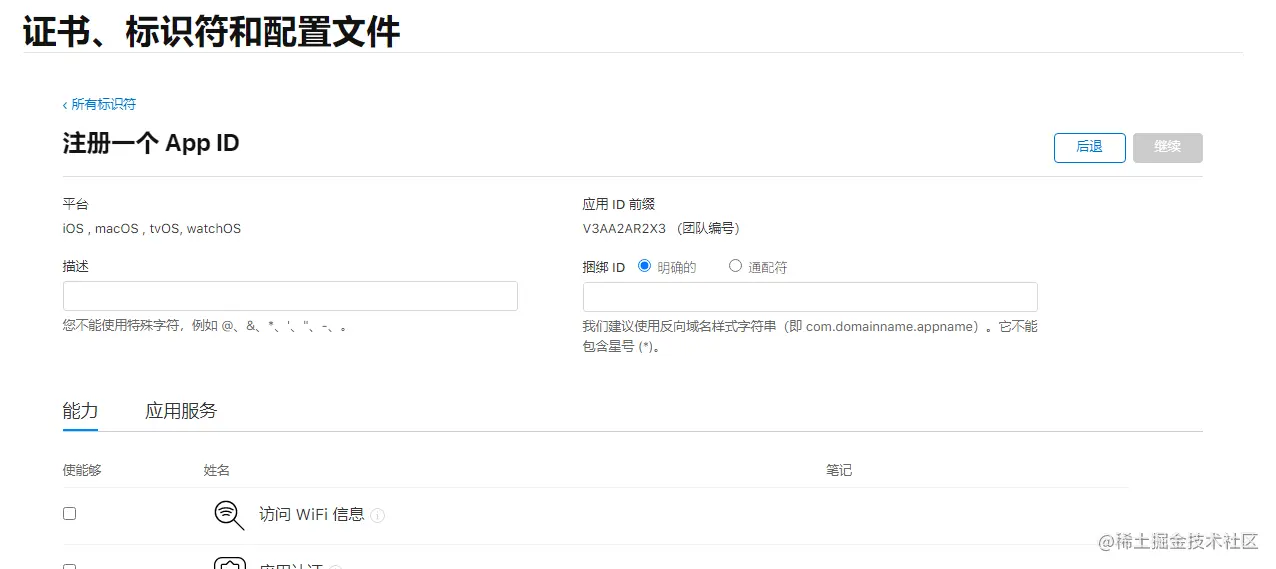Switch to the 能力 tab
Screen dimensions: 1276x569
point(80,411)
